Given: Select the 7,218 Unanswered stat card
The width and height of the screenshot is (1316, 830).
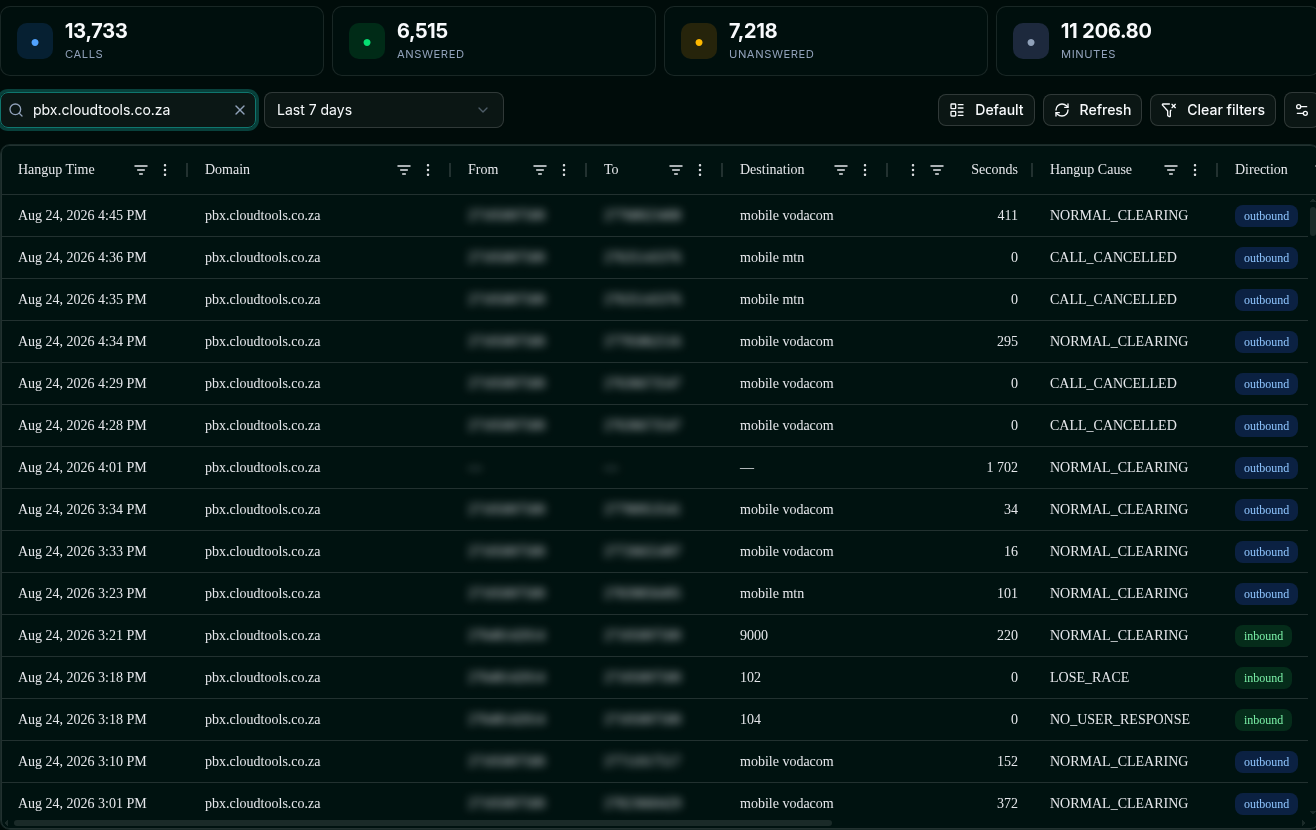Looking at the screenshot, I should (826, 41).
